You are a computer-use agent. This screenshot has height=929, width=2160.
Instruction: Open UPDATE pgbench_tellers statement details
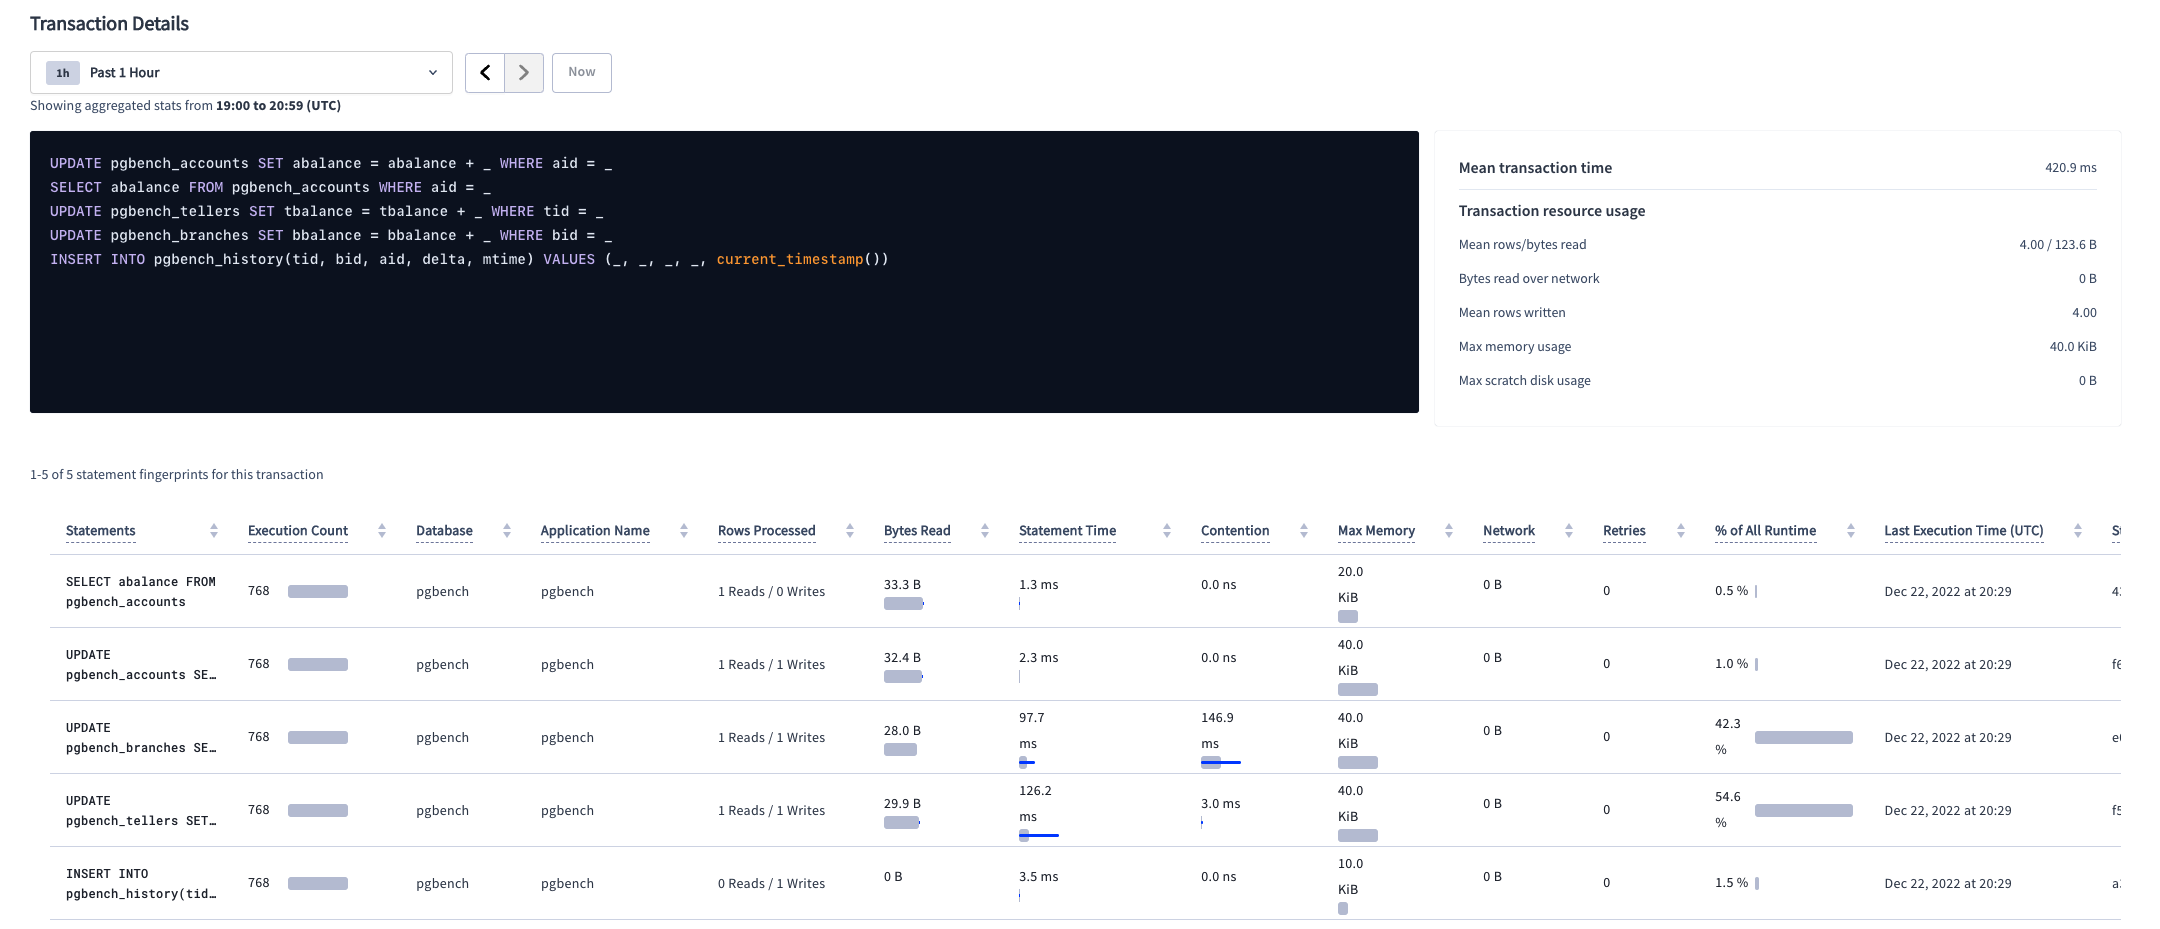point(141,811)
